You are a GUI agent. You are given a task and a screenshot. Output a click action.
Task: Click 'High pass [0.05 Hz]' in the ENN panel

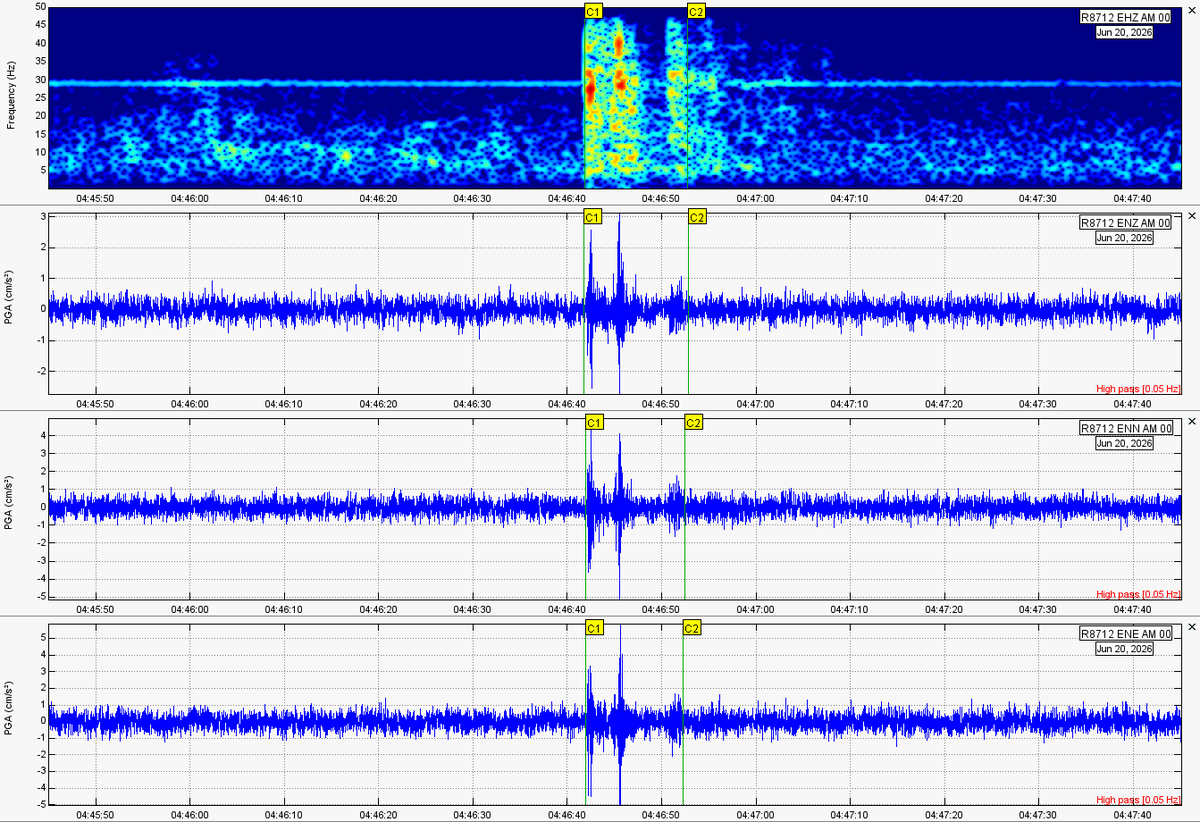[x=1138, y=594]
